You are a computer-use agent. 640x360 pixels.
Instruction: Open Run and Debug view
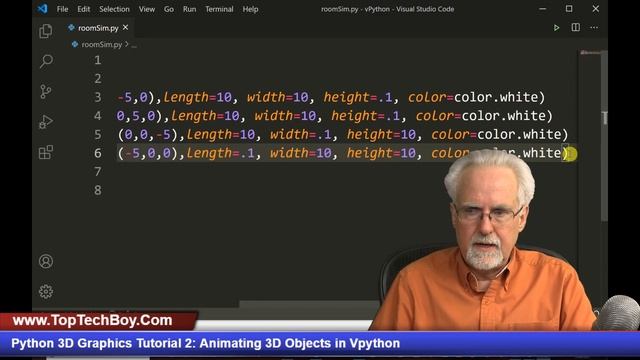point(46,122)
